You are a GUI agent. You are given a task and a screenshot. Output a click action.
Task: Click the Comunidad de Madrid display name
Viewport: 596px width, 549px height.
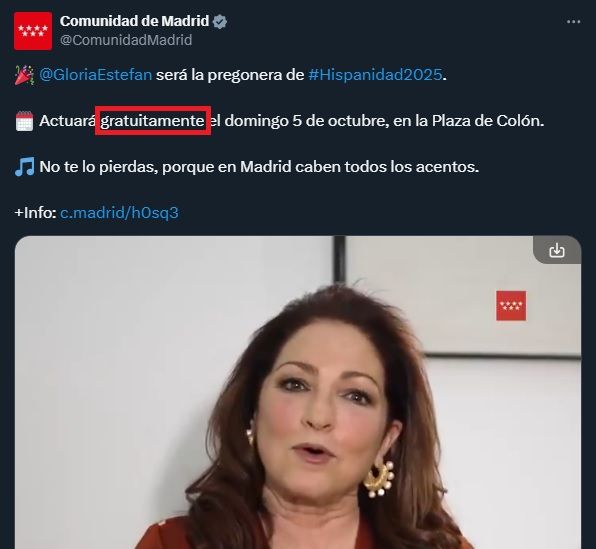pos(135,21)
